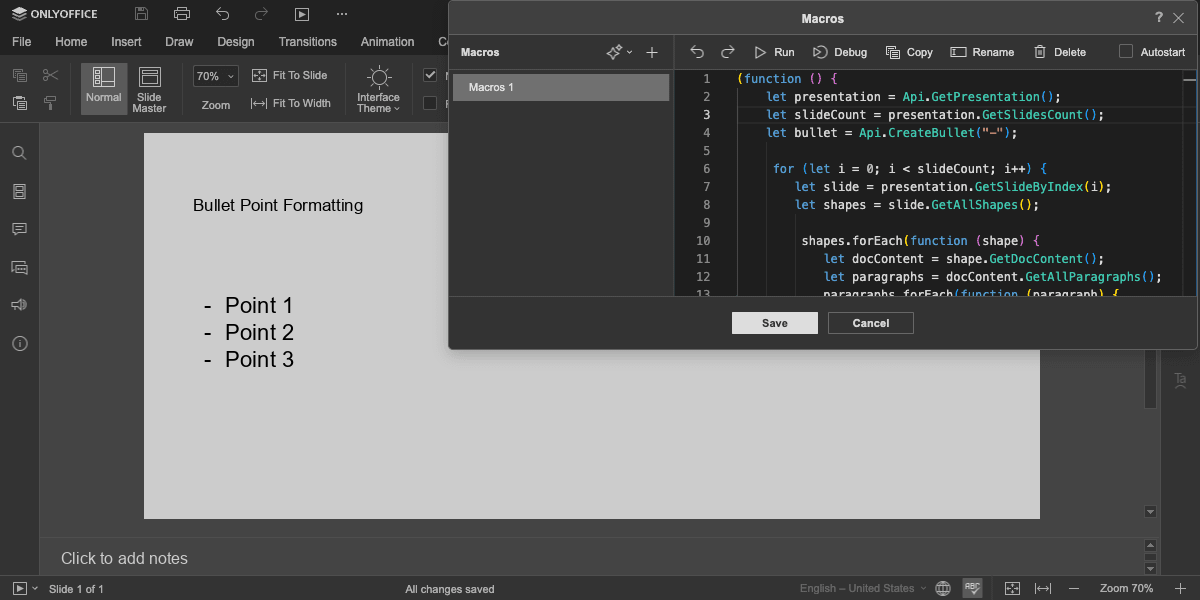
Task: Open the 70% zoom dropdown
Action: (x=216, y=76)
